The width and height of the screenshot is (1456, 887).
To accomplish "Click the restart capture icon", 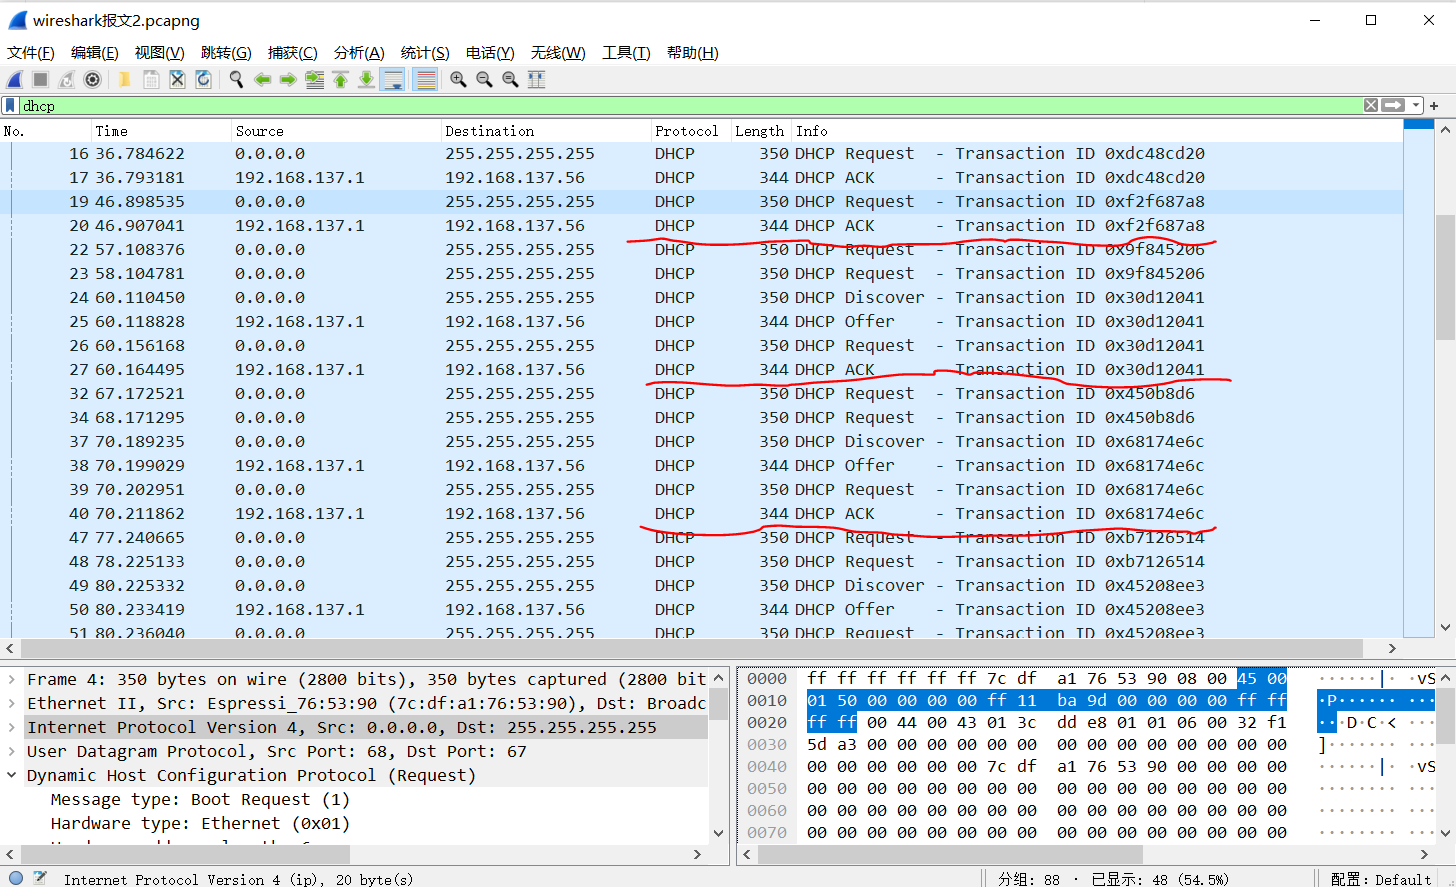I will 67,80.
